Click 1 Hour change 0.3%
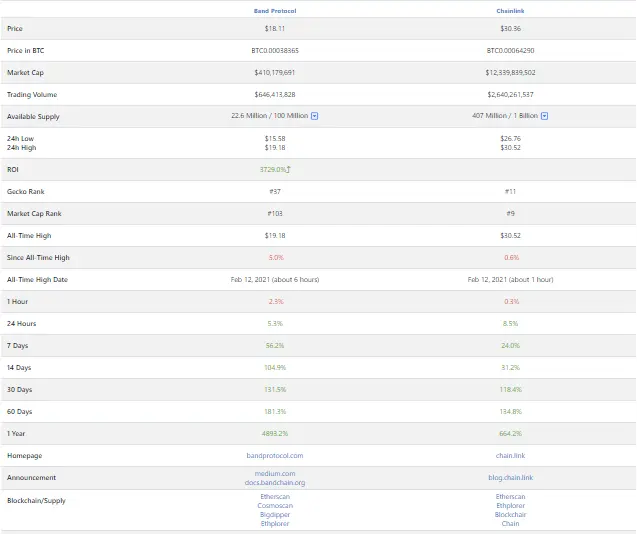Image resolution: width=637 pixels, height=534 pixels. click(511, 302)
